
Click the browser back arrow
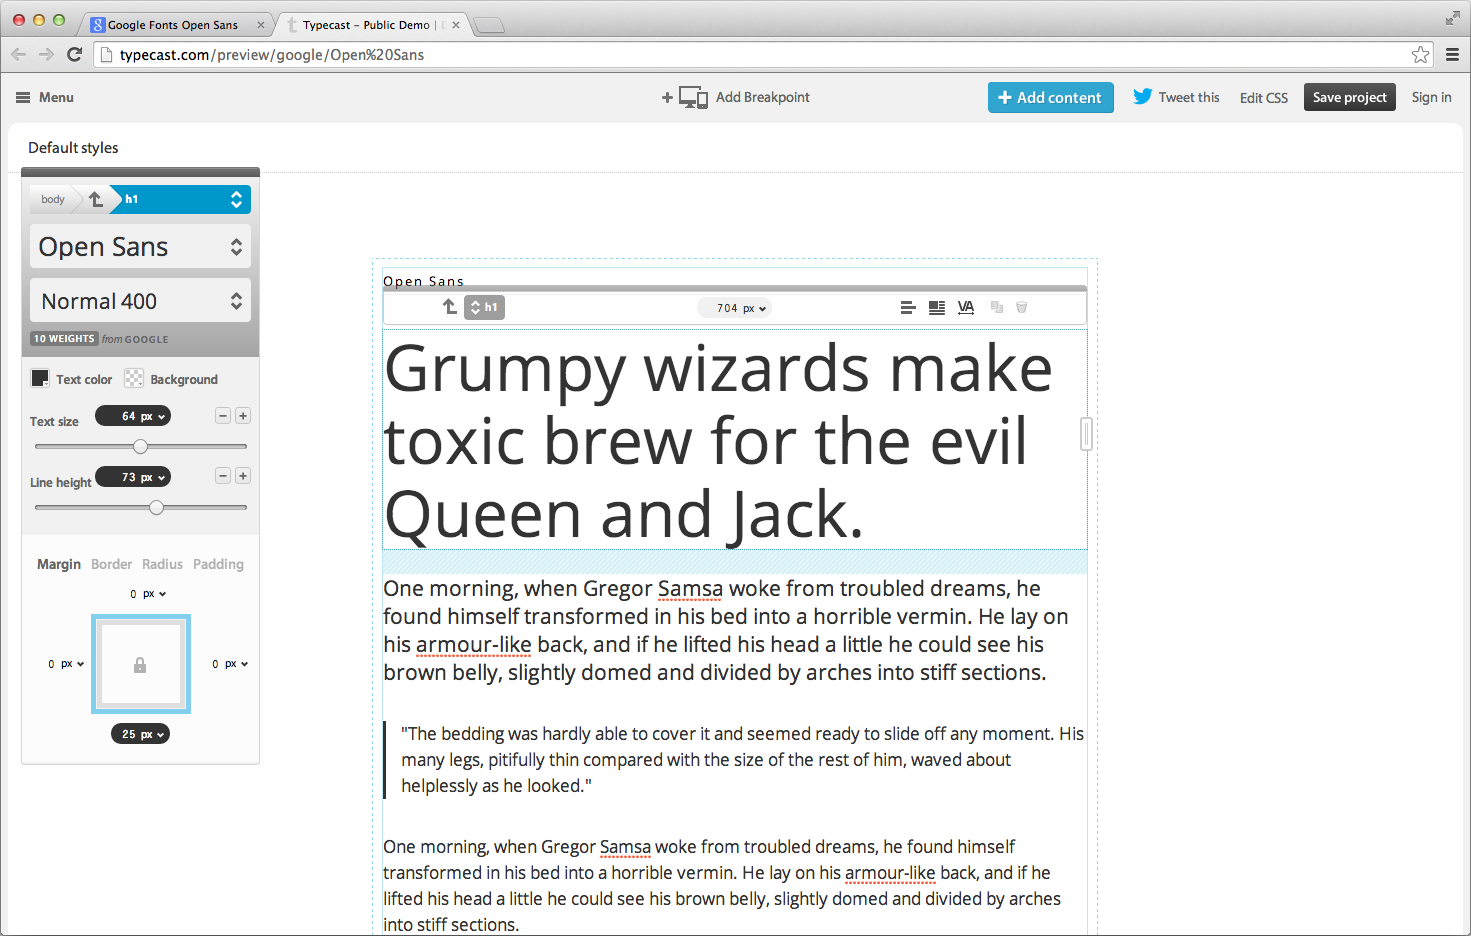18,54
